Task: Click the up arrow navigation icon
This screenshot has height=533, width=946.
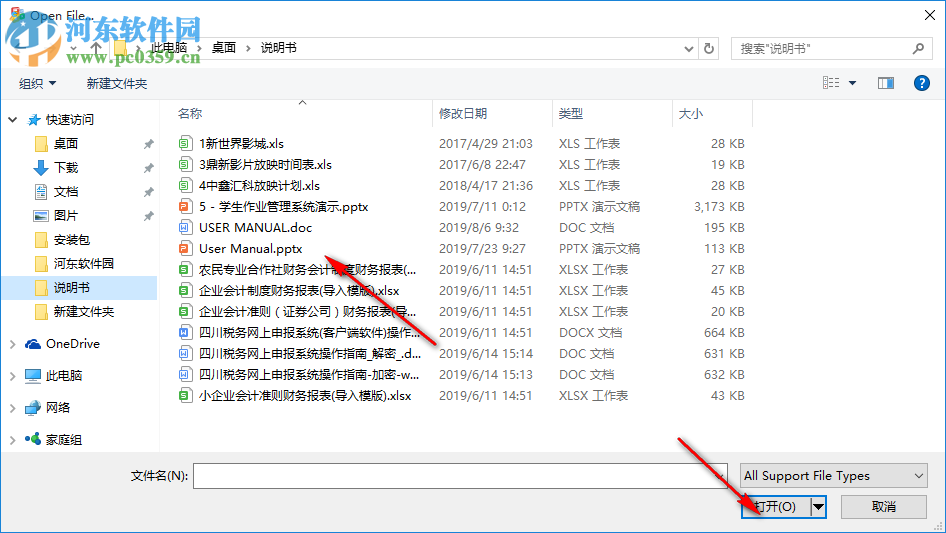Action: tap(96, 48)
